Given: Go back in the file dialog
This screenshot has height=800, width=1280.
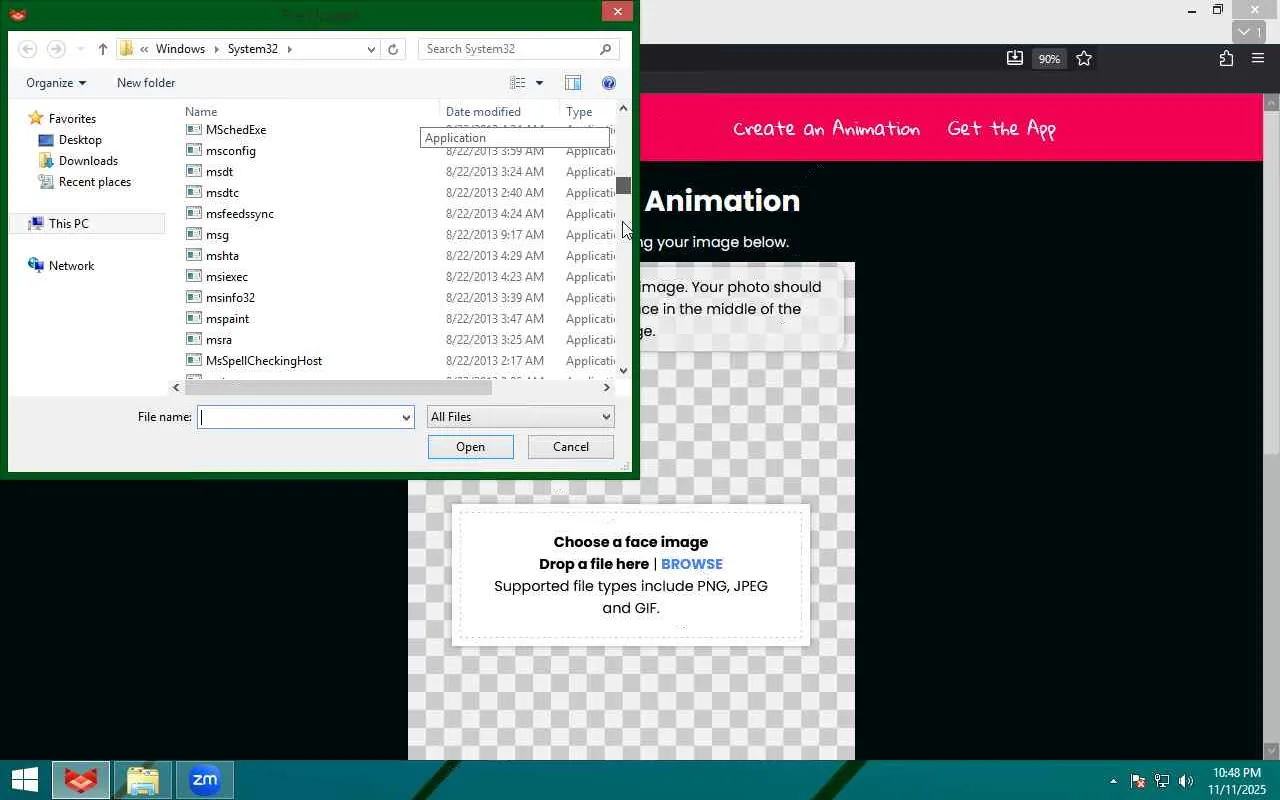Looking at the screenshot, I should pyautogui.click(x=28, y=49).
